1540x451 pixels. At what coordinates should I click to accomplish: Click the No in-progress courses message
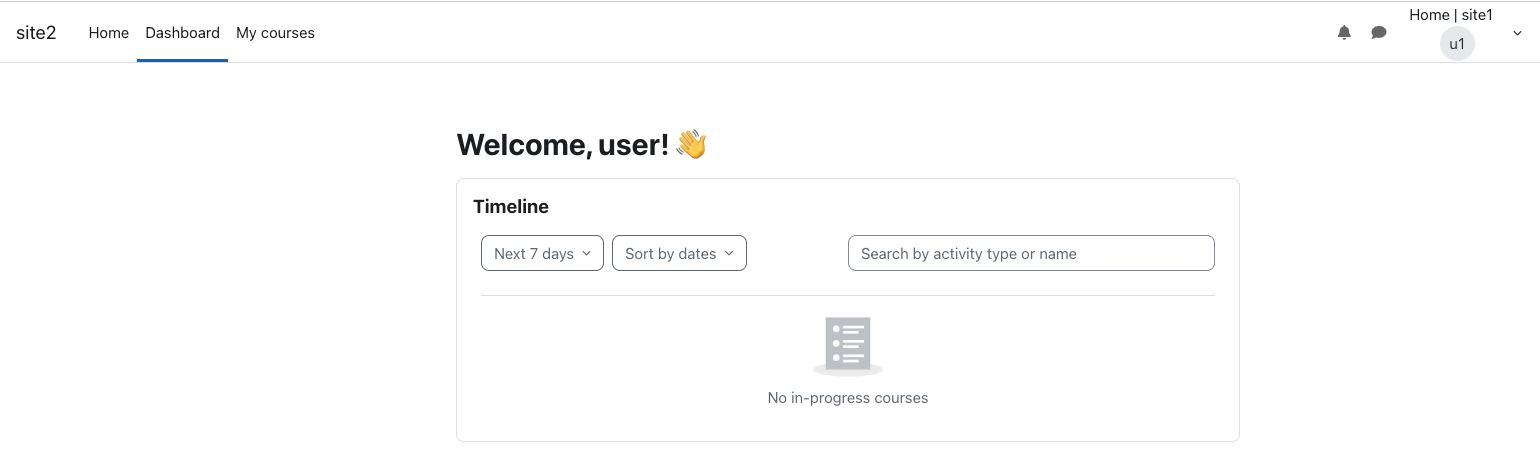(x=848, y=398)
